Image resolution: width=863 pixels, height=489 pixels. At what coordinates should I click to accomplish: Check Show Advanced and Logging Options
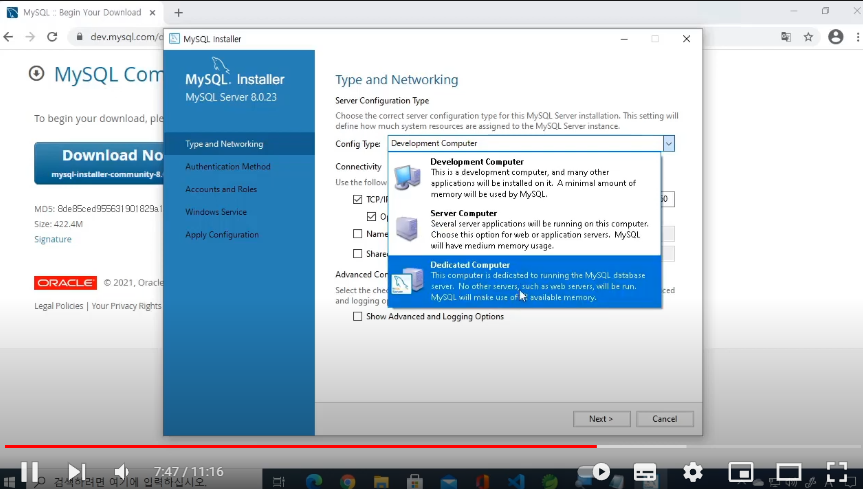click(358, 317)
